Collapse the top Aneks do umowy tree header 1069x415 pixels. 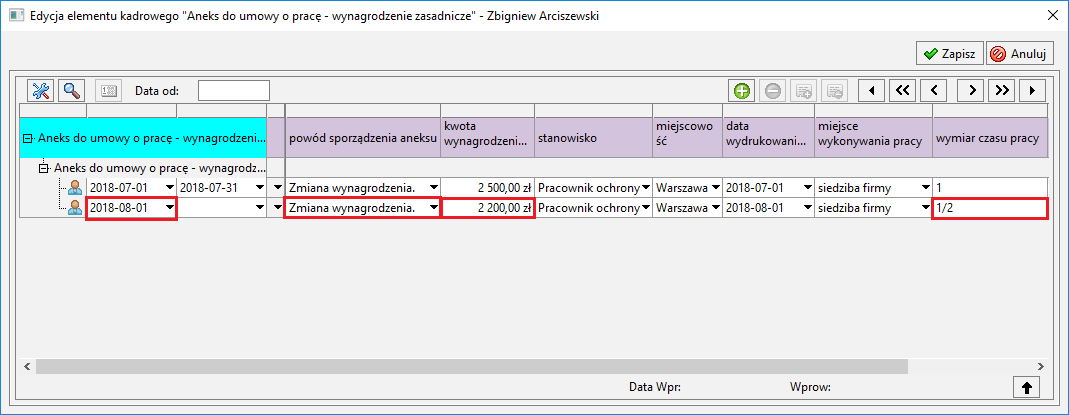pos(29,138)
